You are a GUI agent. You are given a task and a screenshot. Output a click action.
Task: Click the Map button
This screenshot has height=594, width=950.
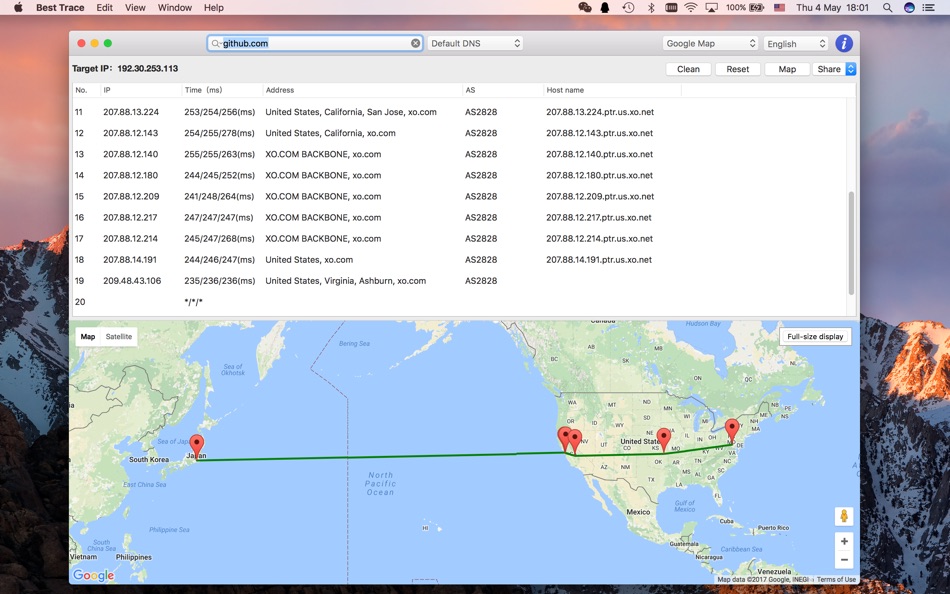(787, 69)
